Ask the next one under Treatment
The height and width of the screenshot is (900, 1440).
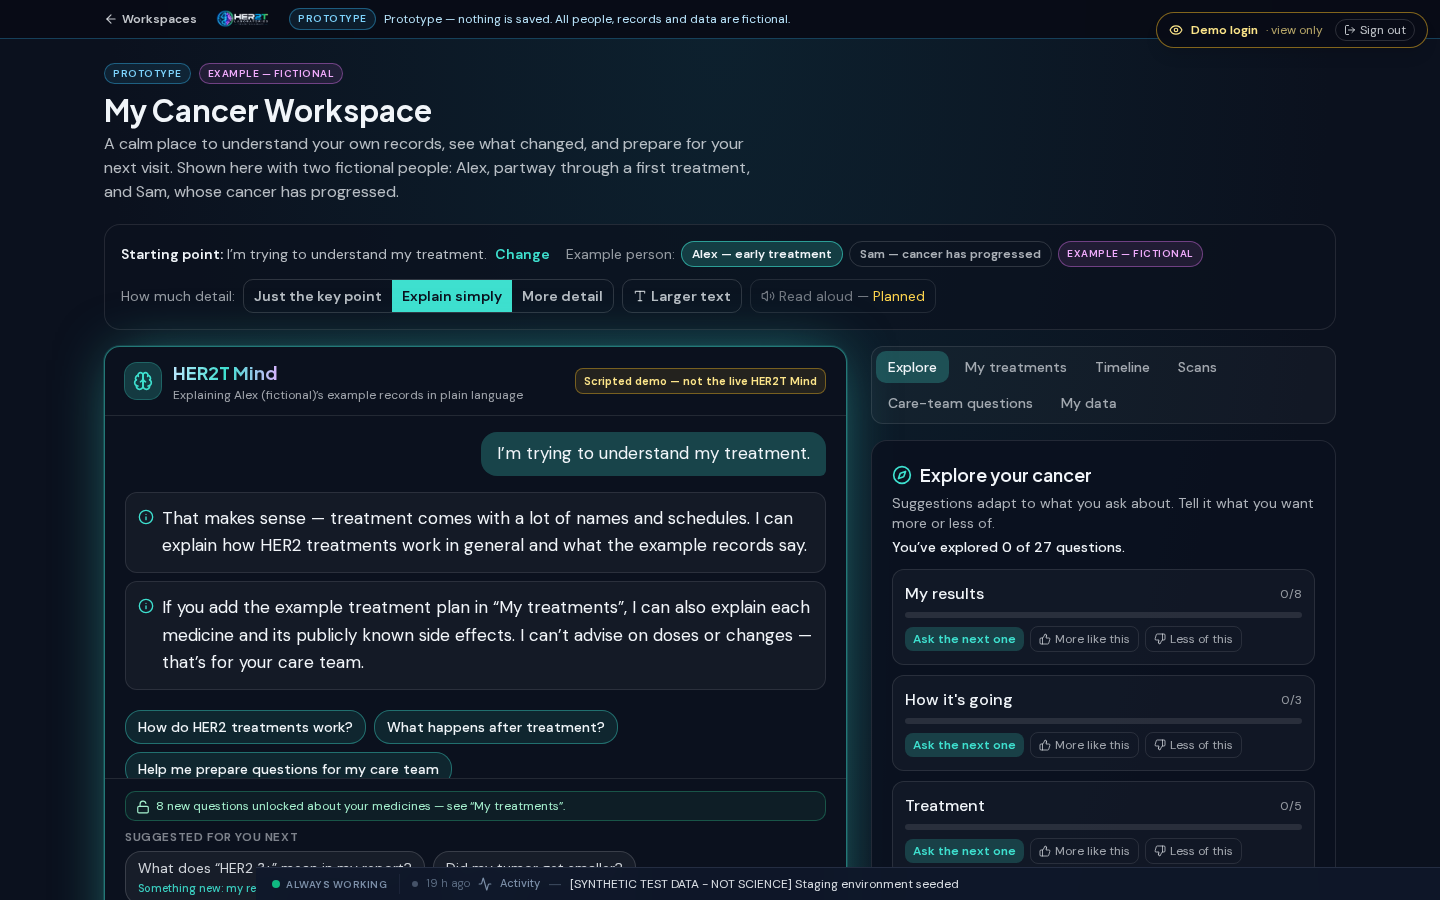pos(964,851)
